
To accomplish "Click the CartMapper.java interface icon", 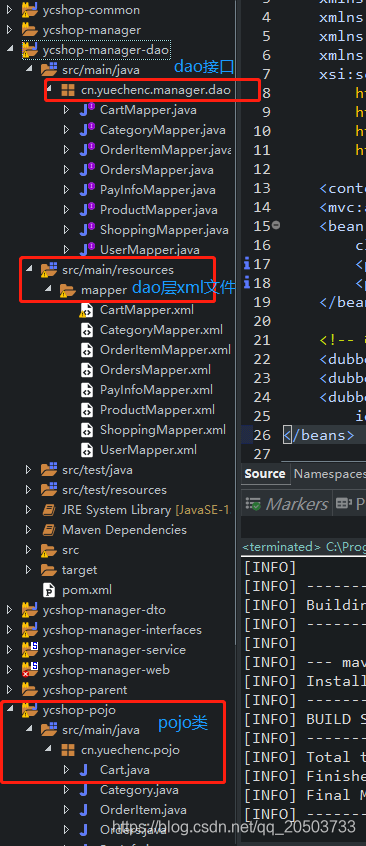I will pyautogui.click(x=86, y=110).
